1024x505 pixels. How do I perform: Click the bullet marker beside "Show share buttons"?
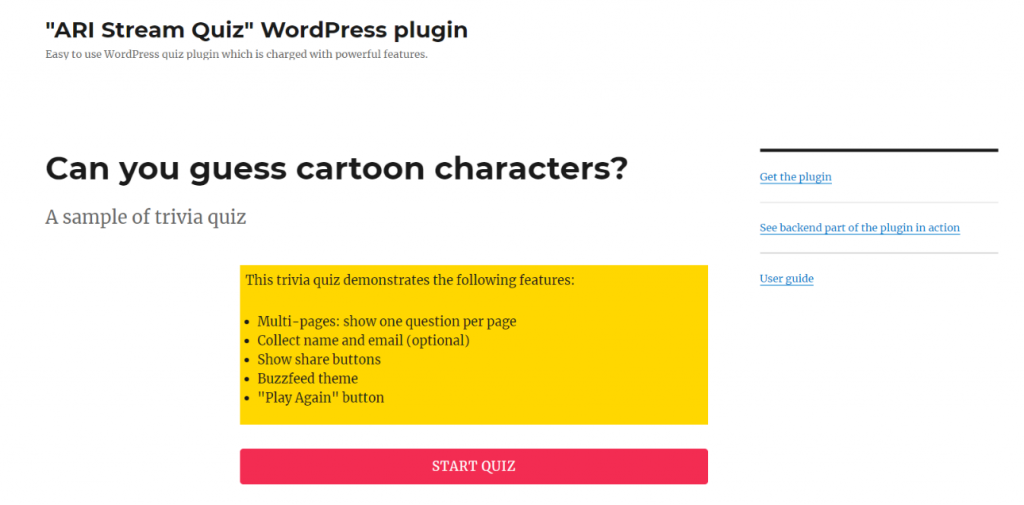[247, 360]
